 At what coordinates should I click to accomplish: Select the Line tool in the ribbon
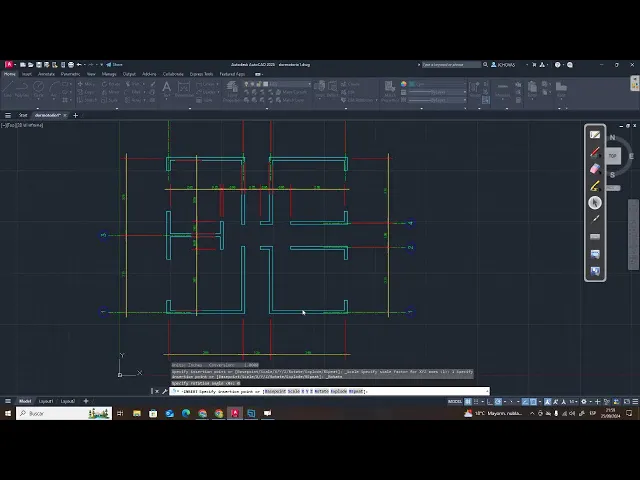pyautogui.click(x=8, y=89)
